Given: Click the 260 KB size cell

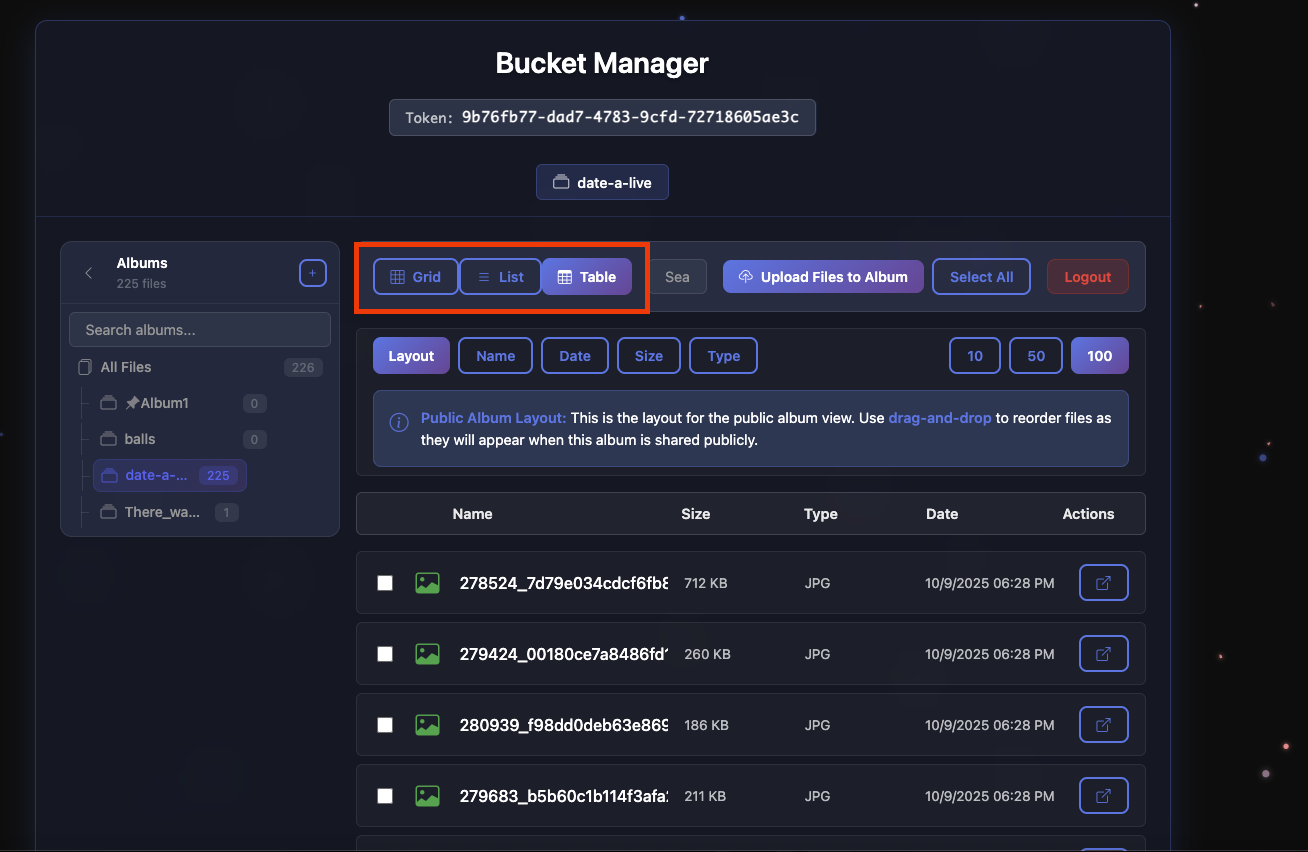Looking at the screenshot, I should (x=707, y=654).
